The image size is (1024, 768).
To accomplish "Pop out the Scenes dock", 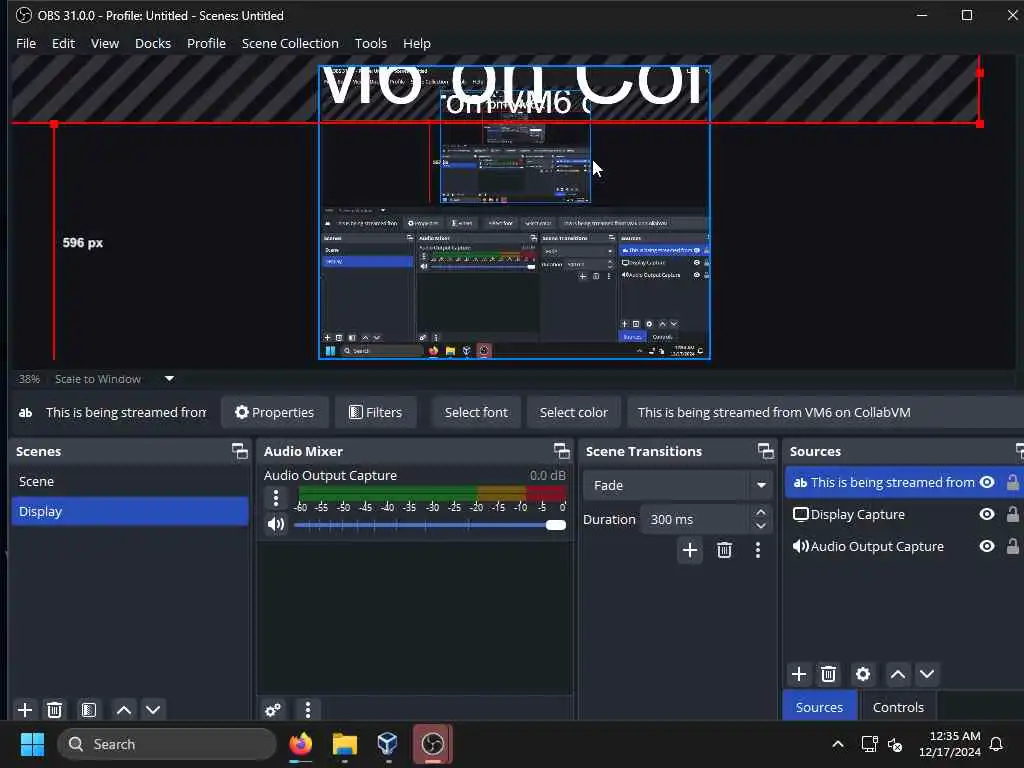I will tap(240, 451).
